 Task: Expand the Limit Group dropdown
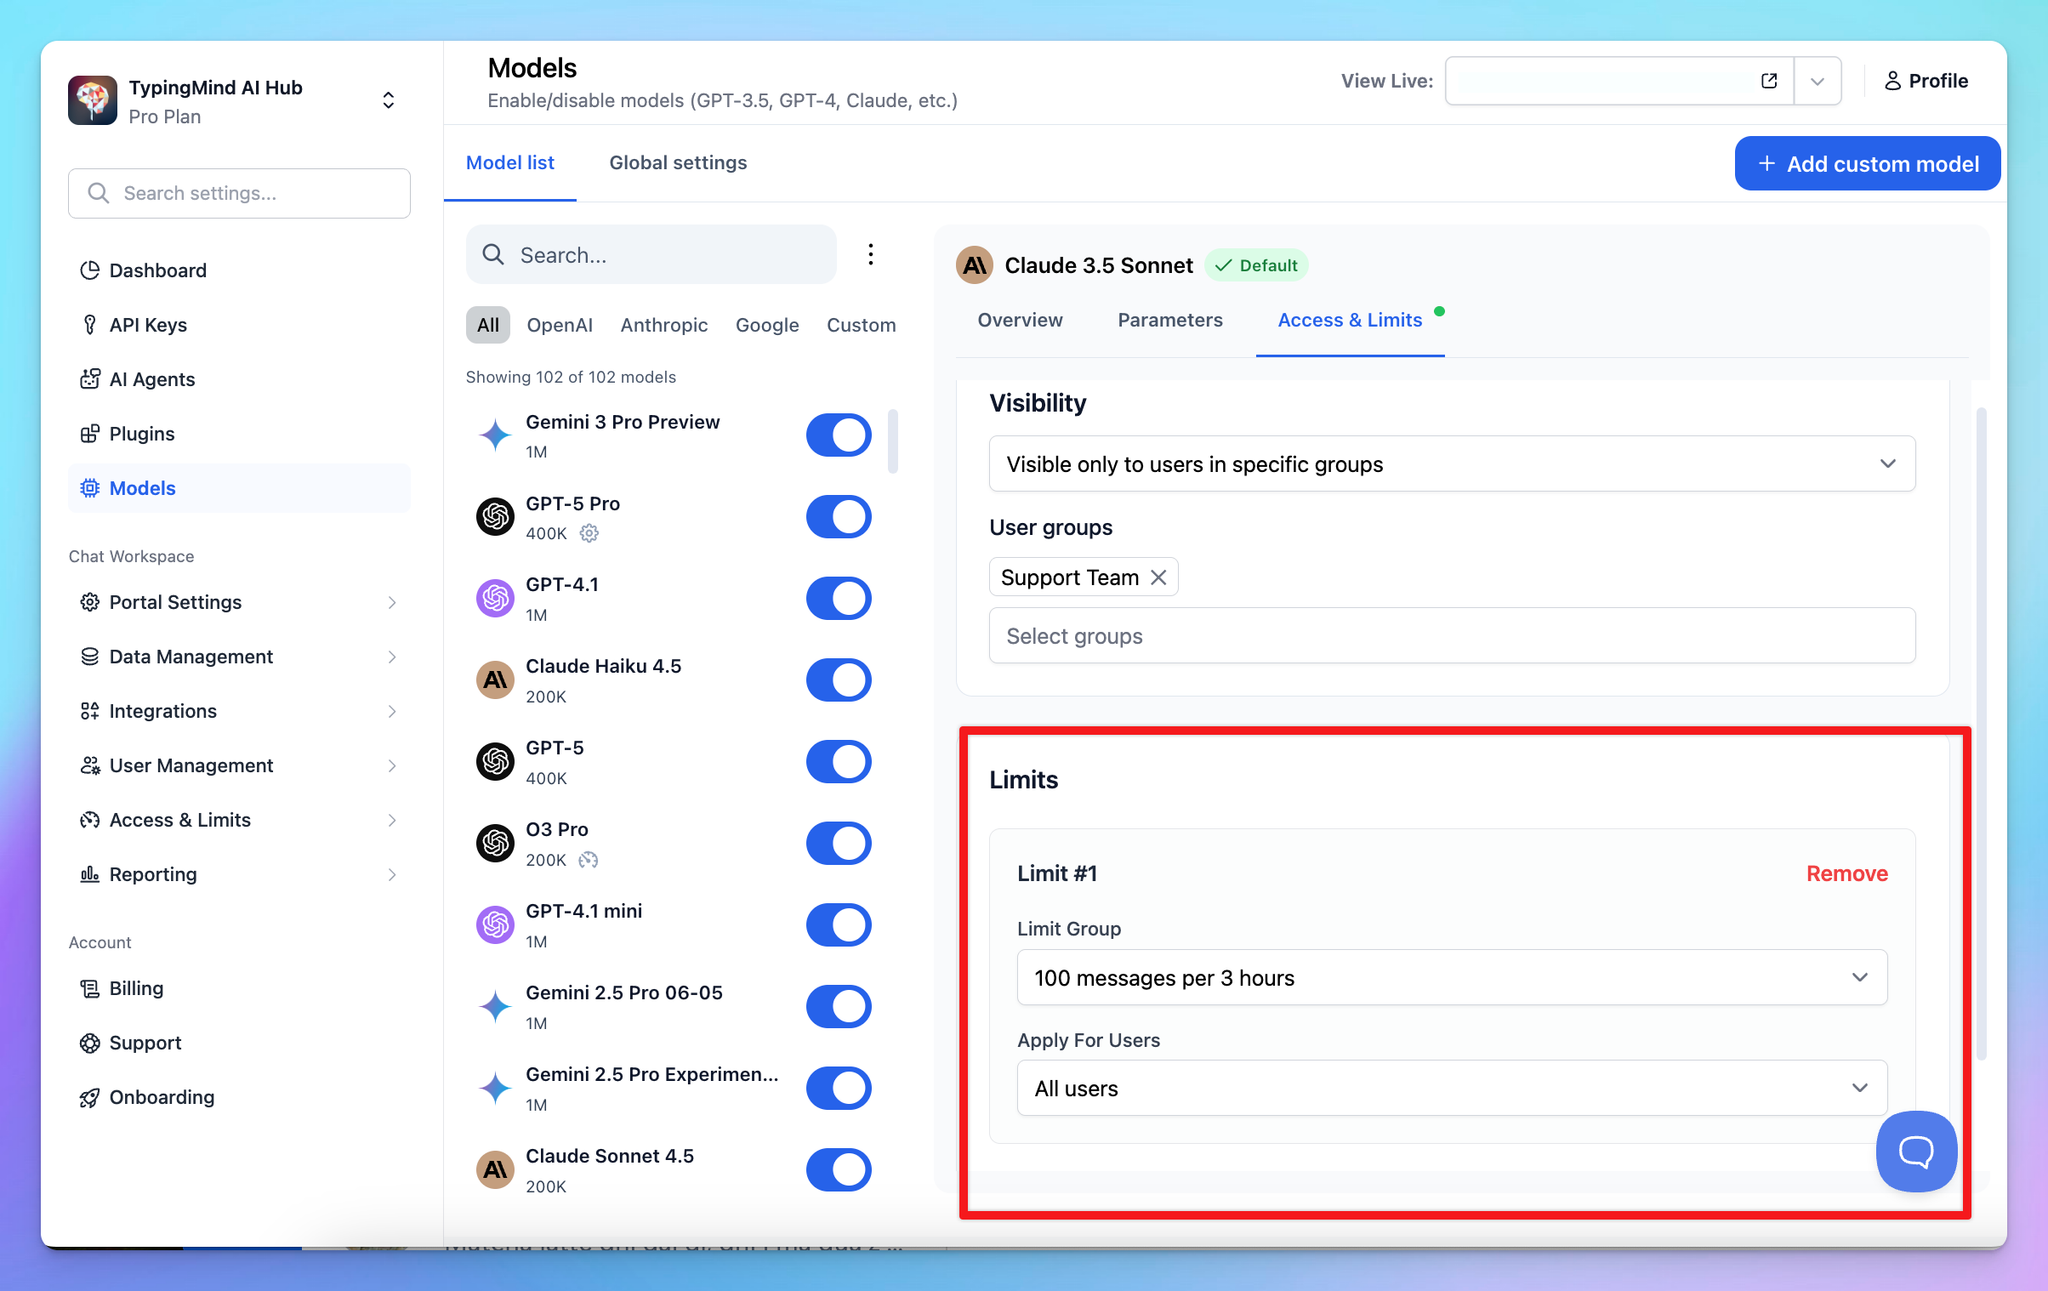tap(1451, 978)
